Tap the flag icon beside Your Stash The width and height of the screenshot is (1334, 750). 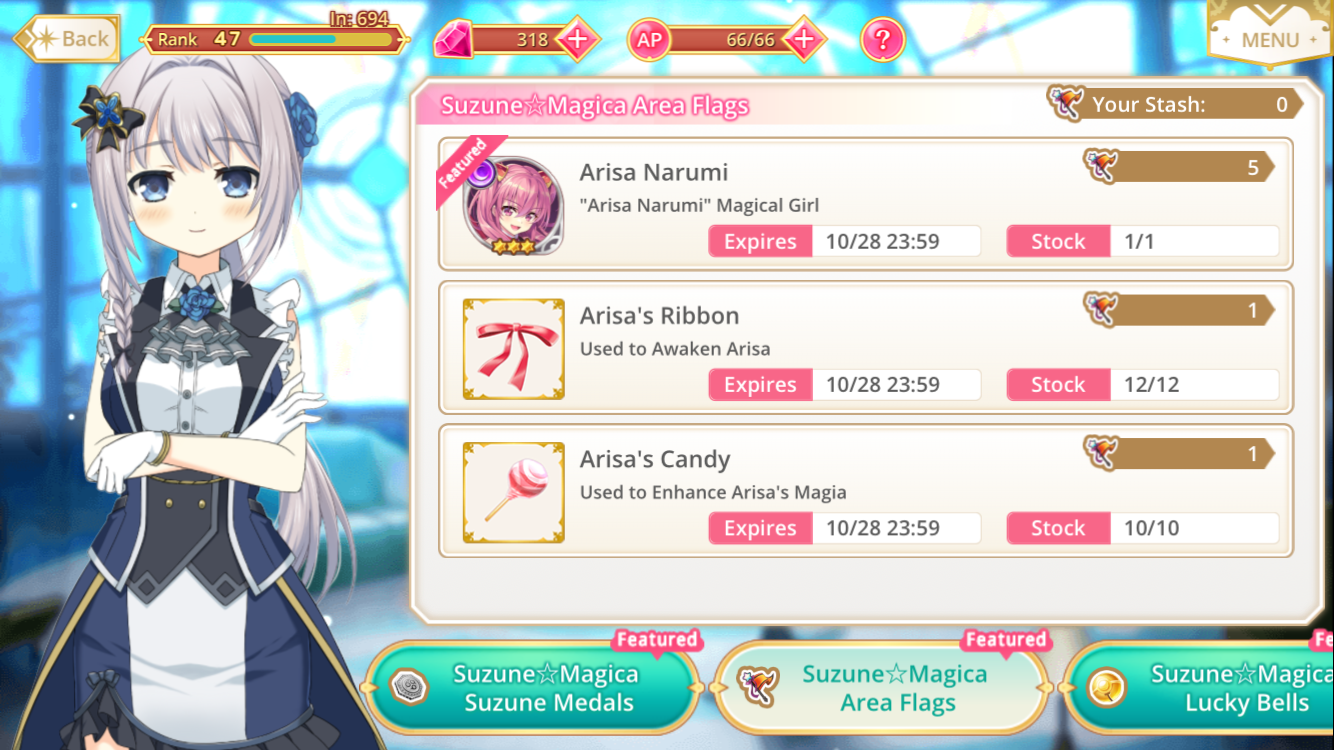click(x=1066, y=102)
